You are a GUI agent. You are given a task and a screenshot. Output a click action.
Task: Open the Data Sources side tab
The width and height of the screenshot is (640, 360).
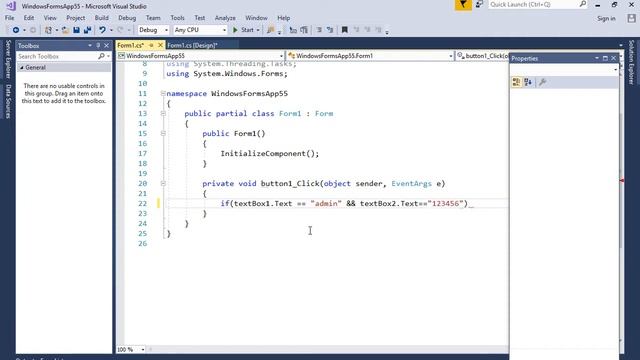pyautogui.click(x=8, y=101)
